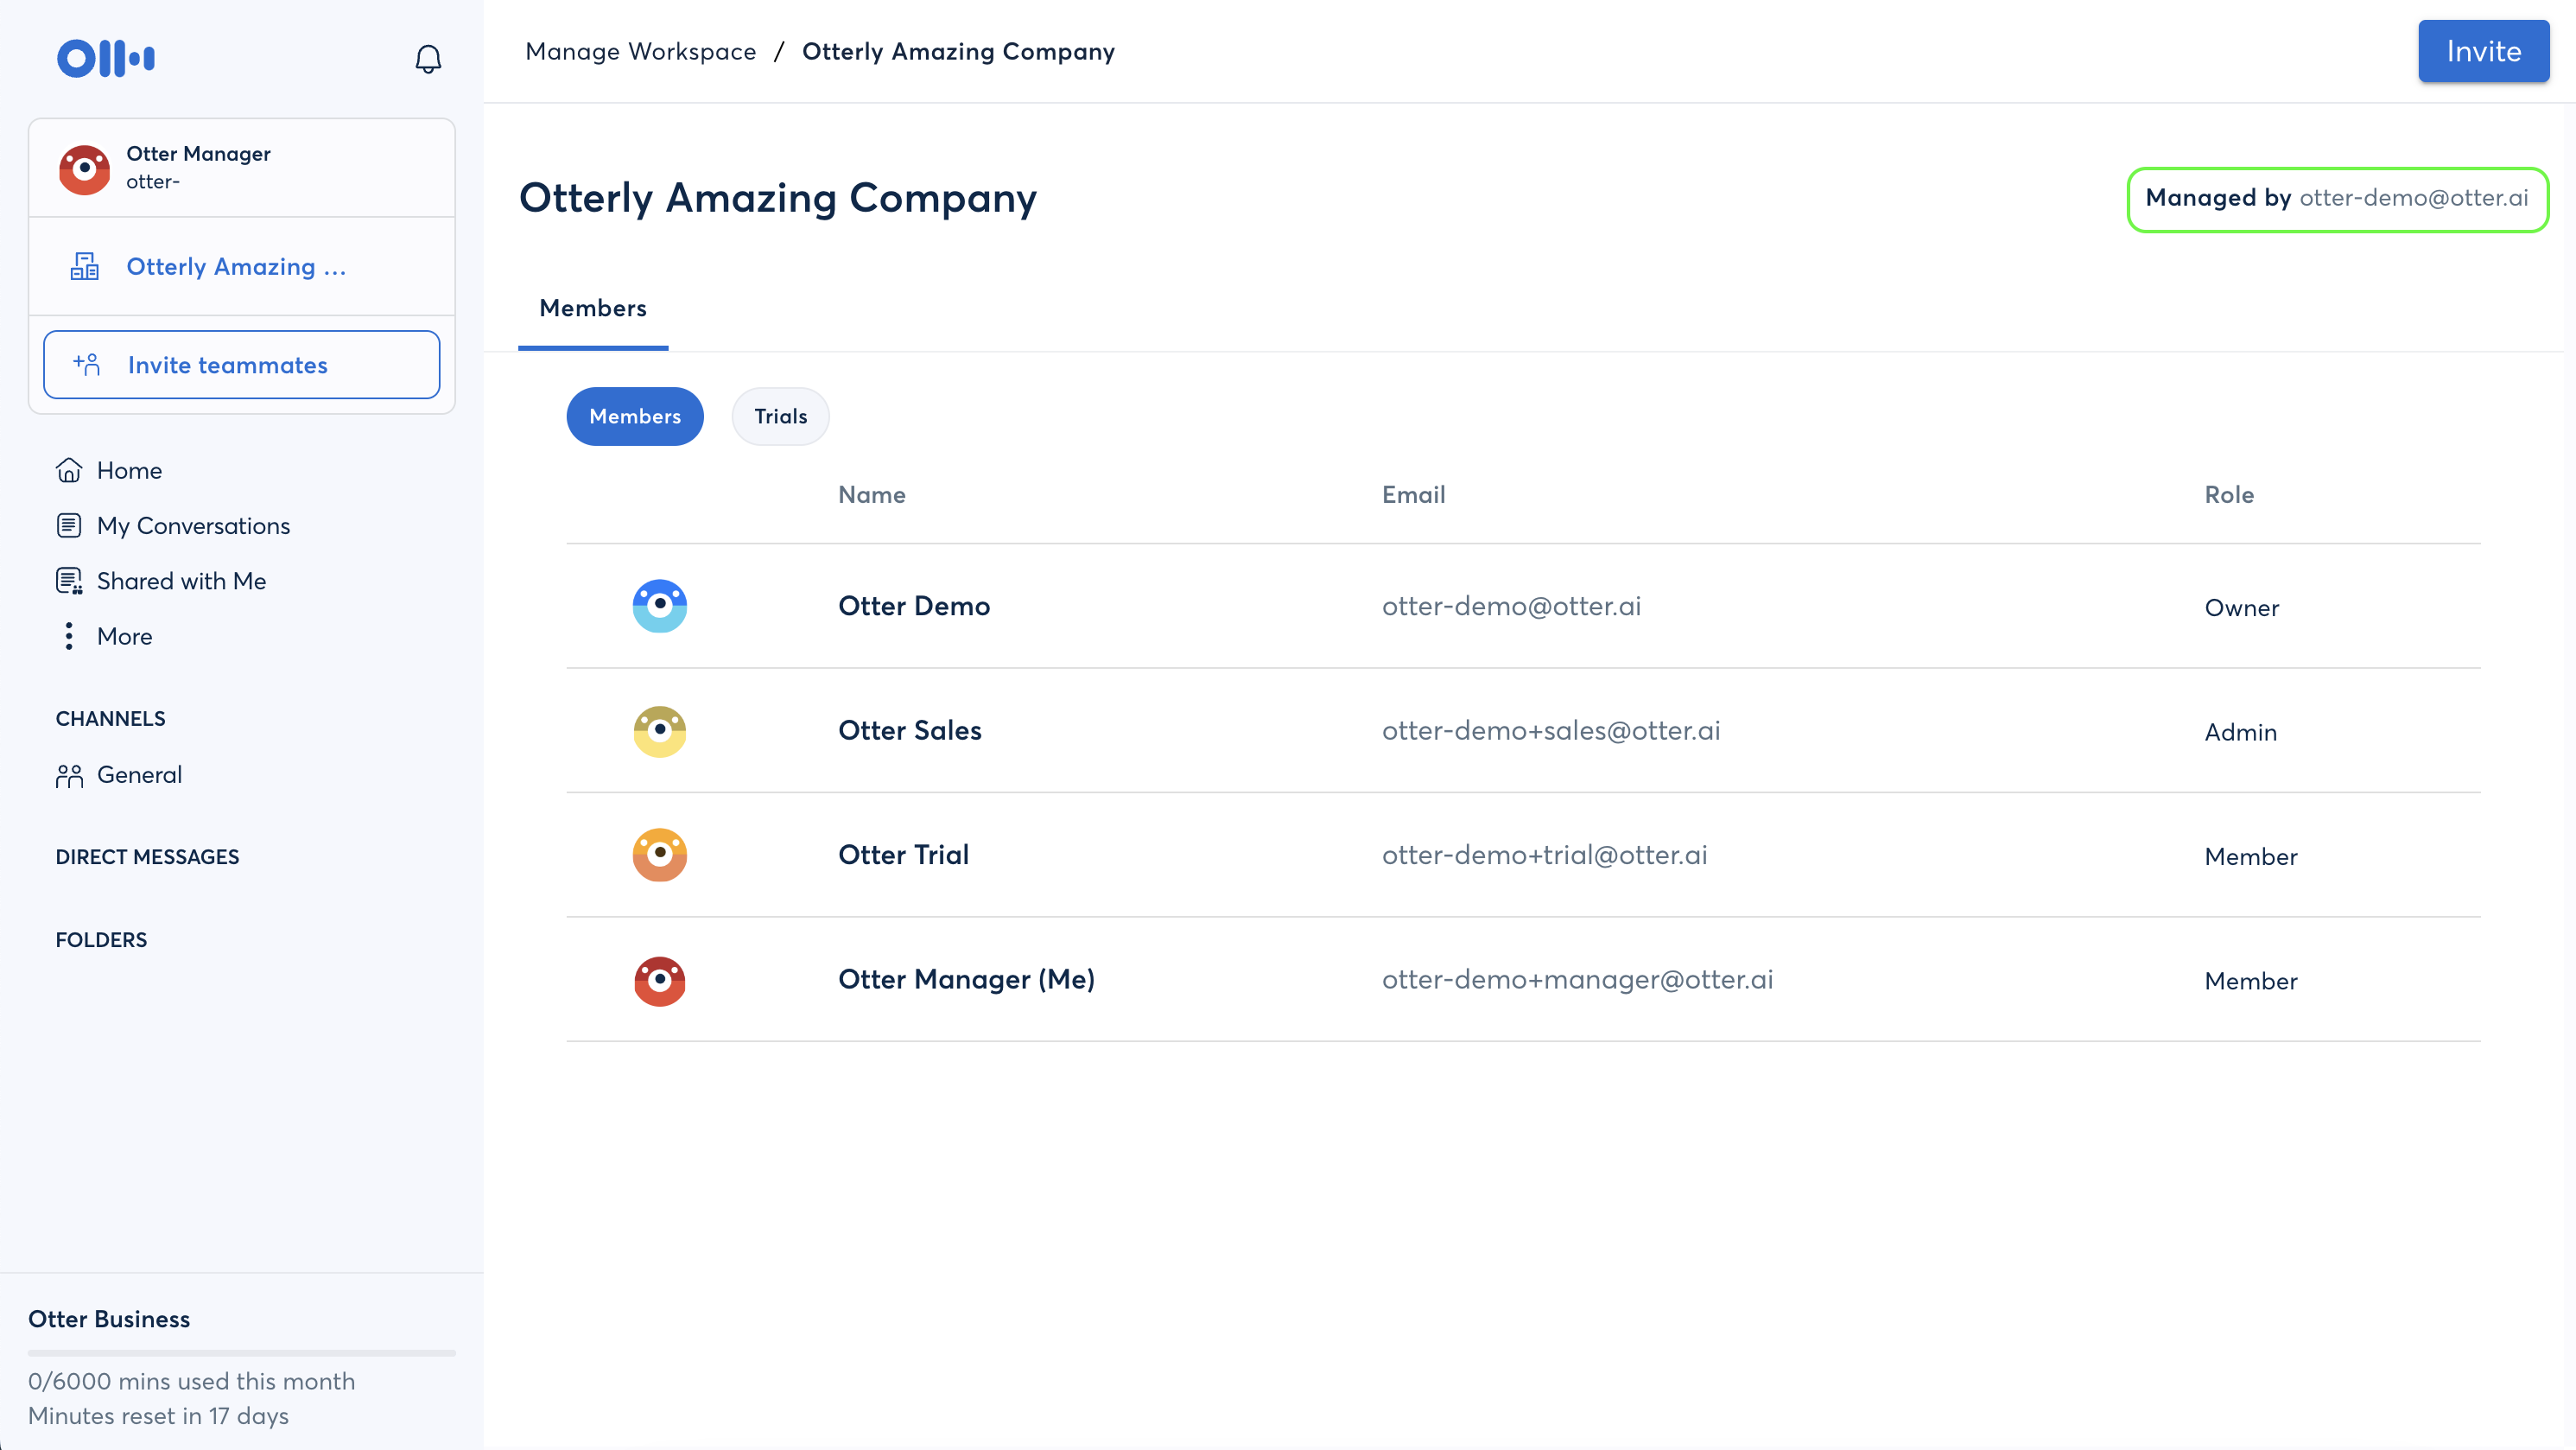
Task: Click Otter Trial's orange avatar
Action: [x=660, y=855]
